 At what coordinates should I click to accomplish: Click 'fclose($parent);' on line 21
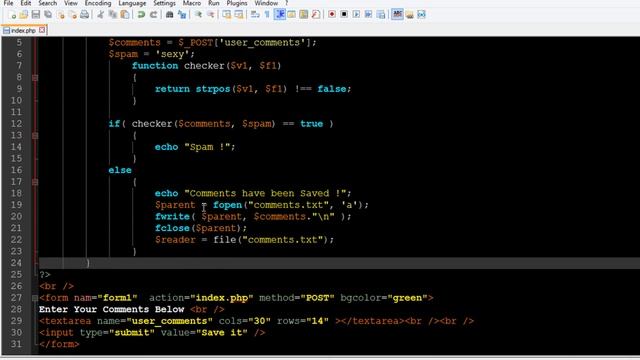[201, 228]
